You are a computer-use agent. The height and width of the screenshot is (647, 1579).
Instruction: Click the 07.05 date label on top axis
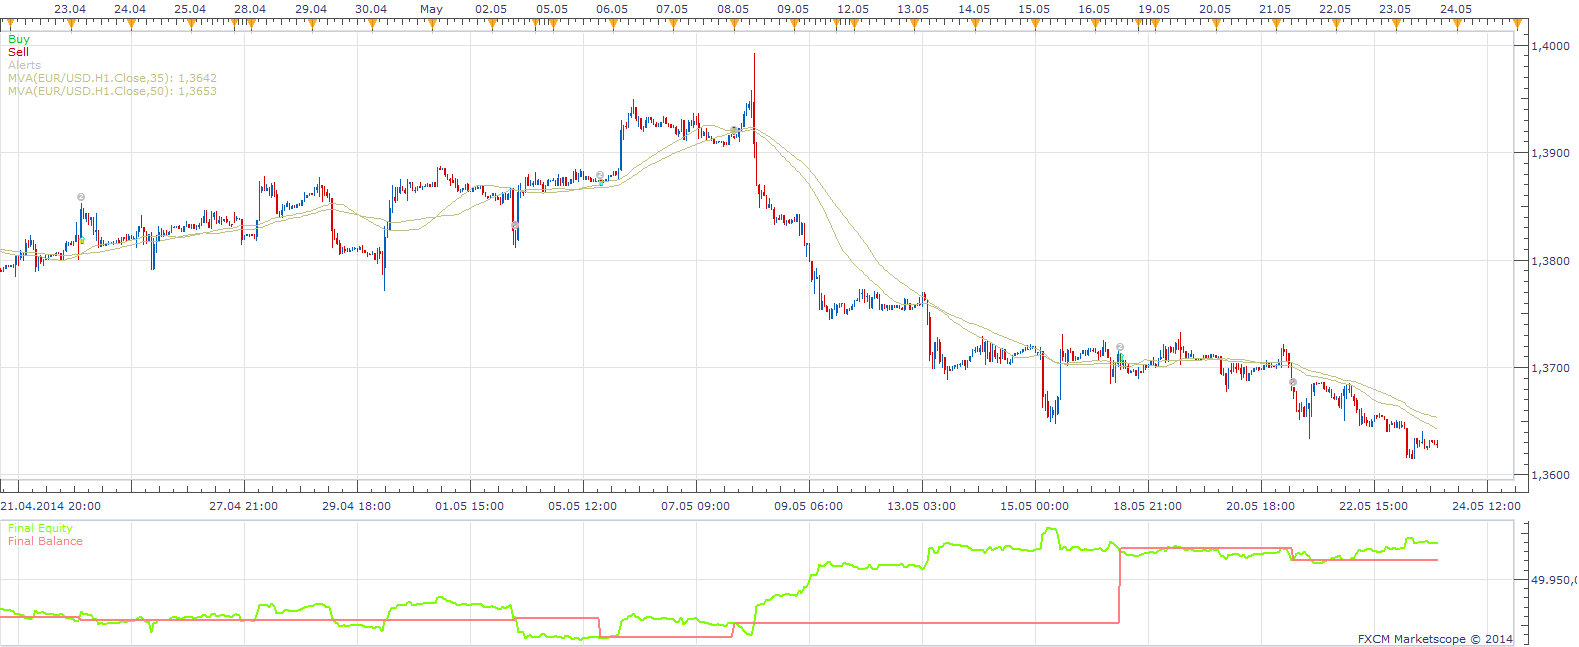click(x=672, y=9)
